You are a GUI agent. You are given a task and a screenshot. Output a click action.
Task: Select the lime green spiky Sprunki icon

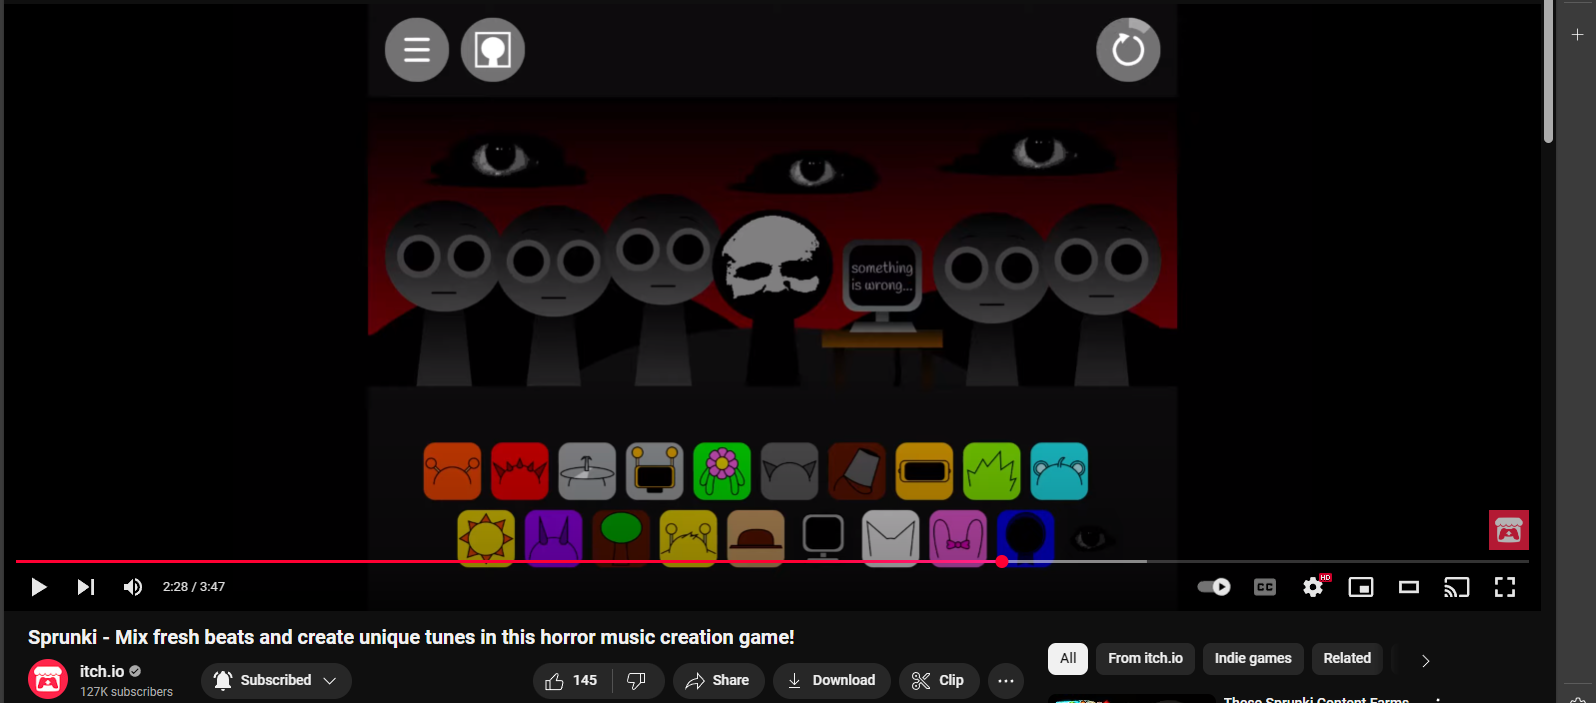(x=992, y=471)
